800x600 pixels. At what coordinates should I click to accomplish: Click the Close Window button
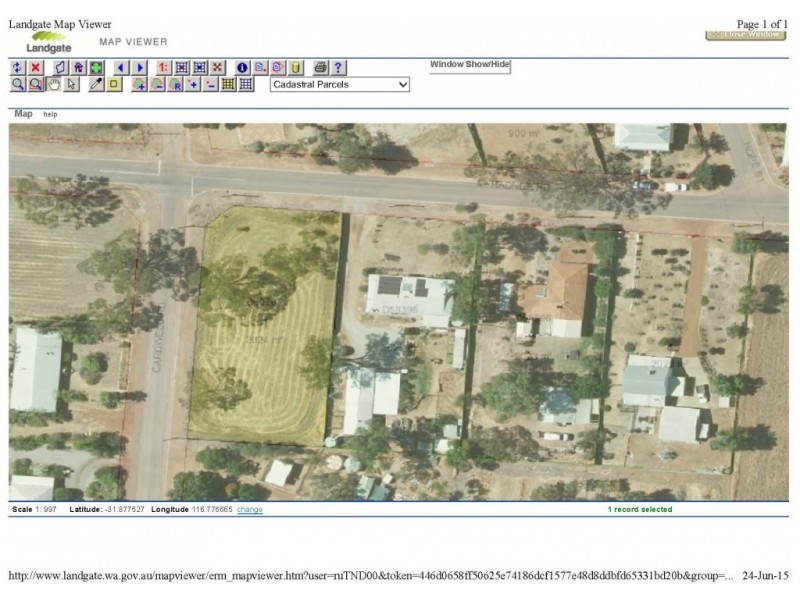tap(745, 35)
